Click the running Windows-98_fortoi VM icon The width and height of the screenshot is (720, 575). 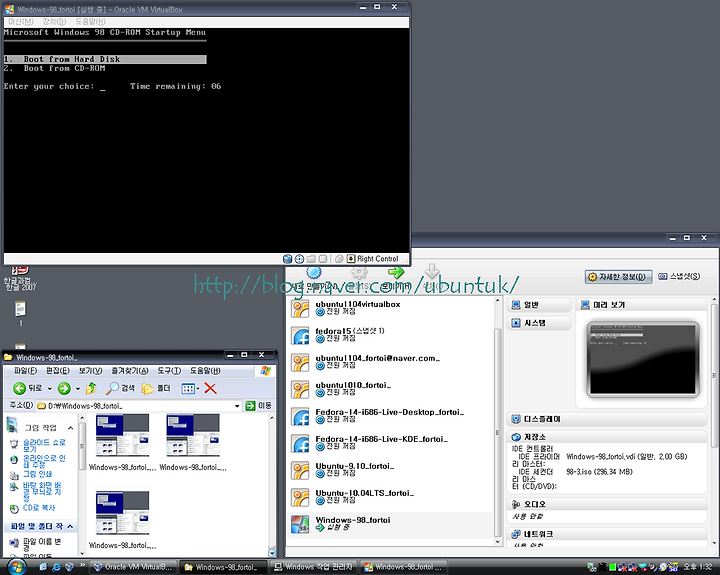300,524
